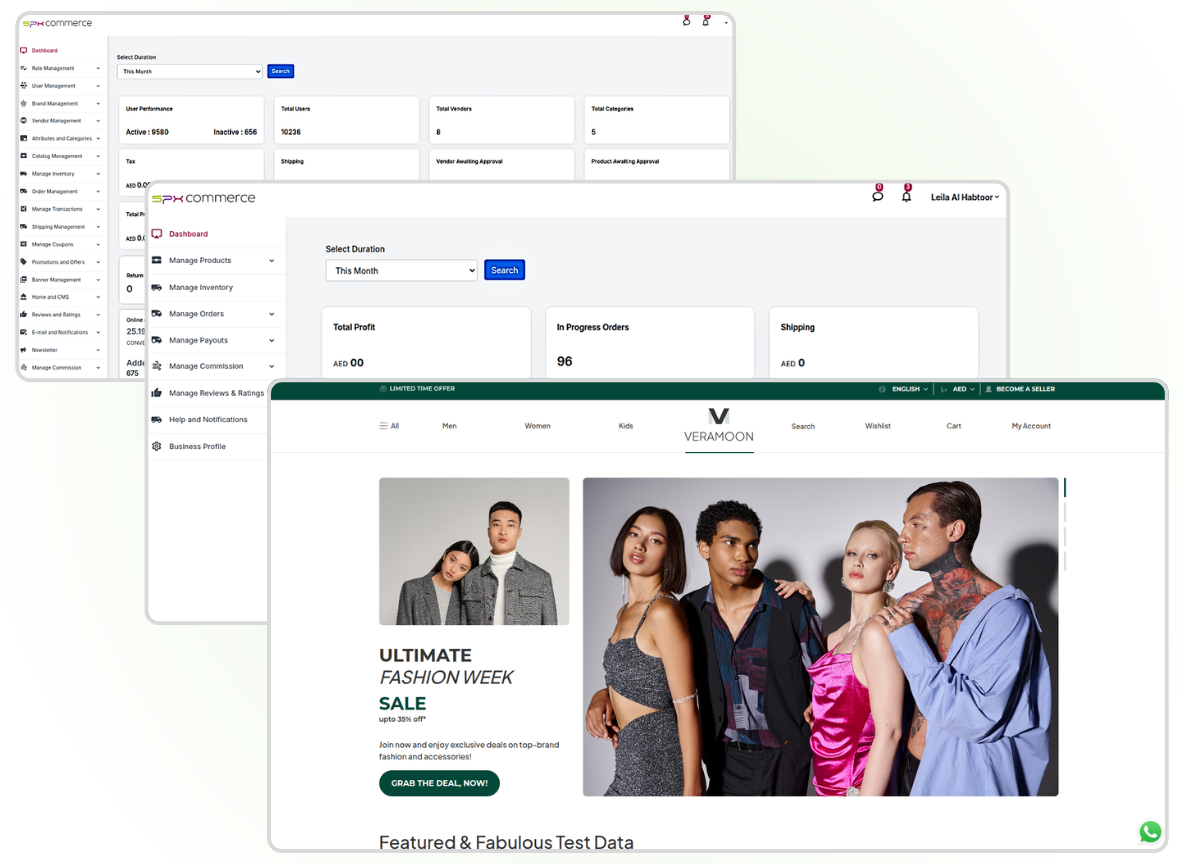Open the Dashboard via its monitor icon

[157, 233]
